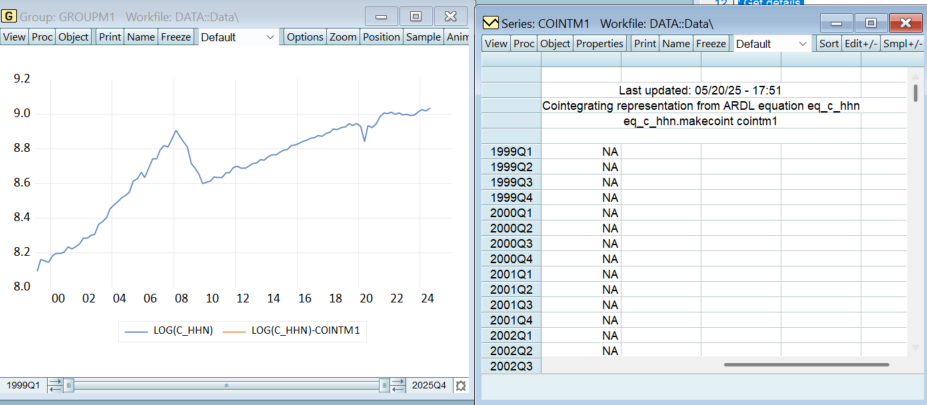Open the Proc menu in series window
The width and height of the screenshot is (927, 405).
tap(524, 44)
